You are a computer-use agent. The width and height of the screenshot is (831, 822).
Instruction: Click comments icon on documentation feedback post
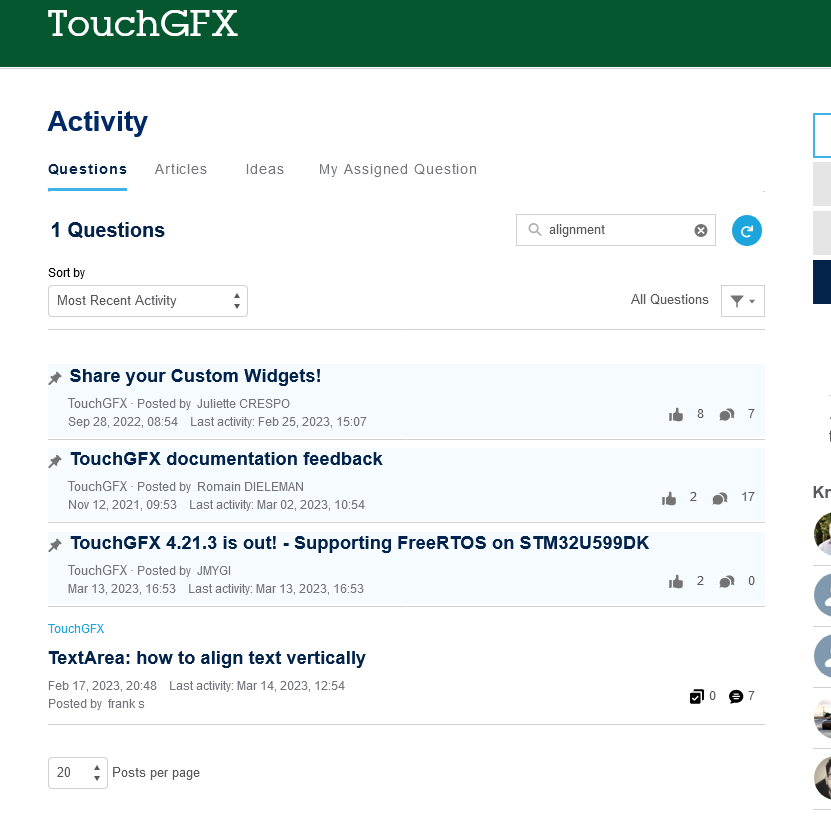(x=720, y=498)
